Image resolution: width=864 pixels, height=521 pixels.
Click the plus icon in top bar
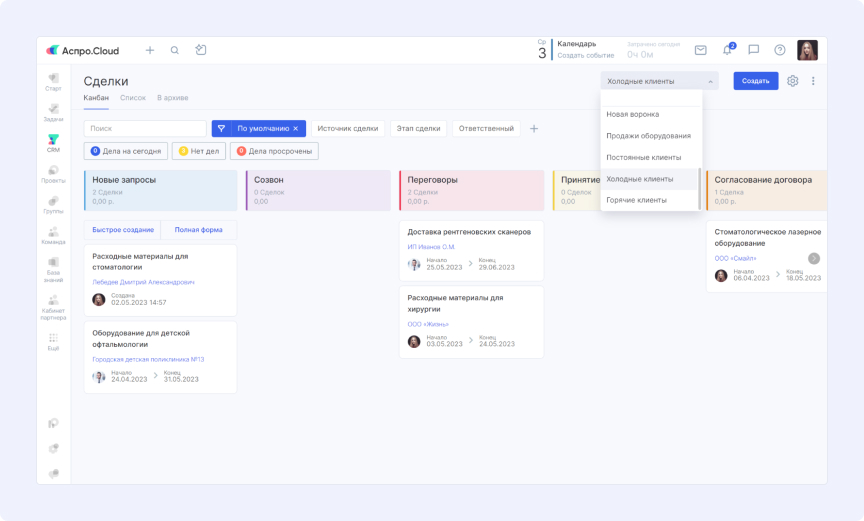(x=150, y=50)
